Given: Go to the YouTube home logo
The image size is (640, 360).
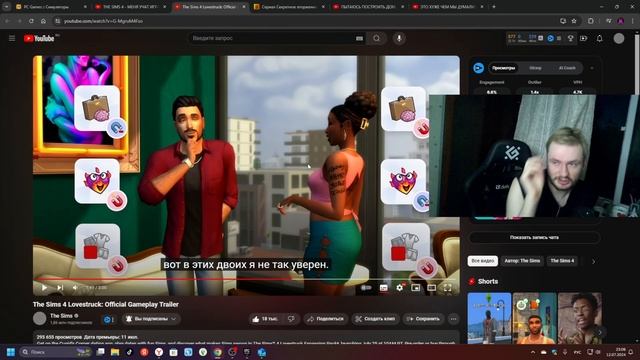Looking at the screenshot, I should pyautogui.click(x=40, y=38).
